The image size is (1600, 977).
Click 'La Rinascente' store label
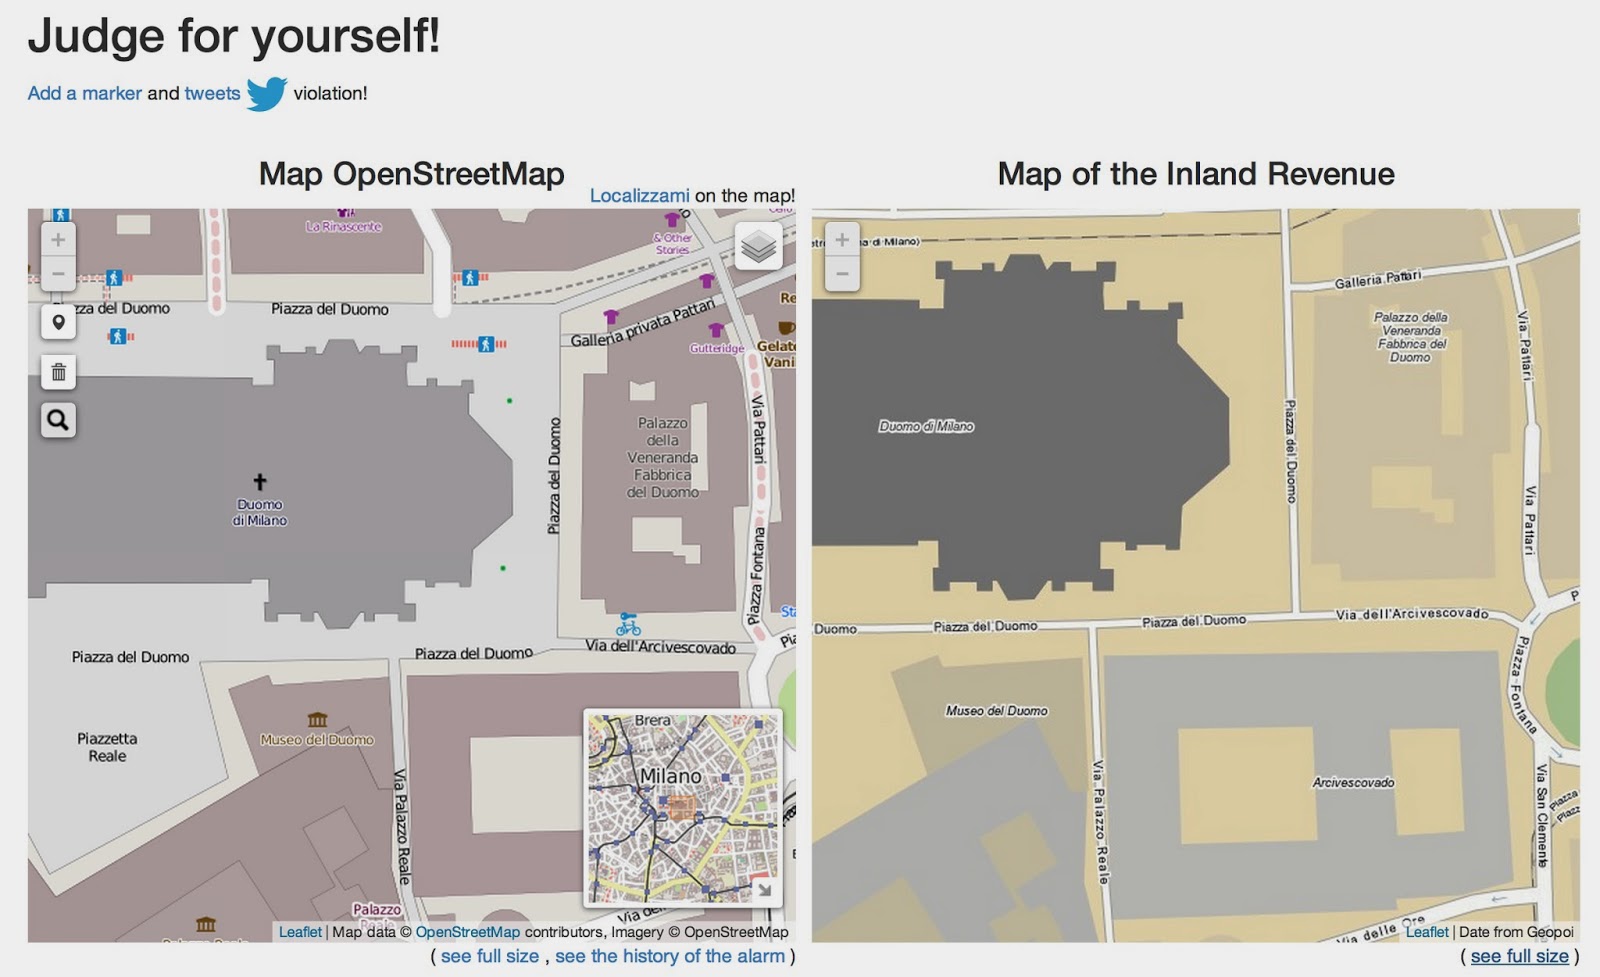pos(344,227)
